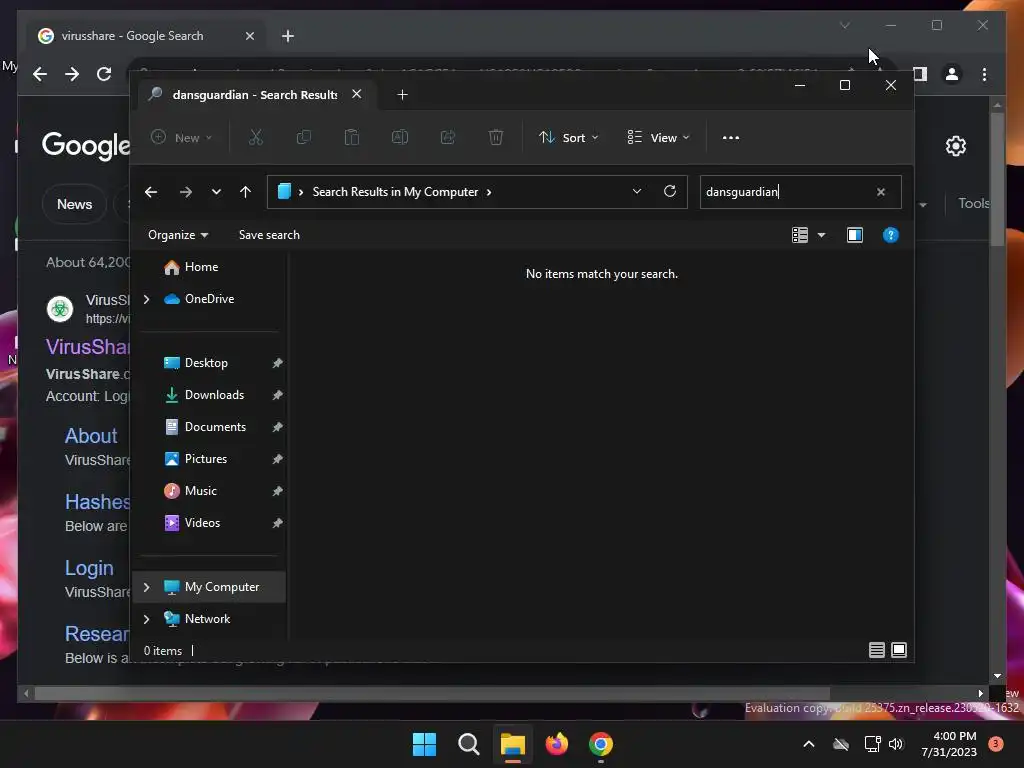Open the View dropdown menu
This screenshot has height=768, width=1024.
tap(658, 138)
